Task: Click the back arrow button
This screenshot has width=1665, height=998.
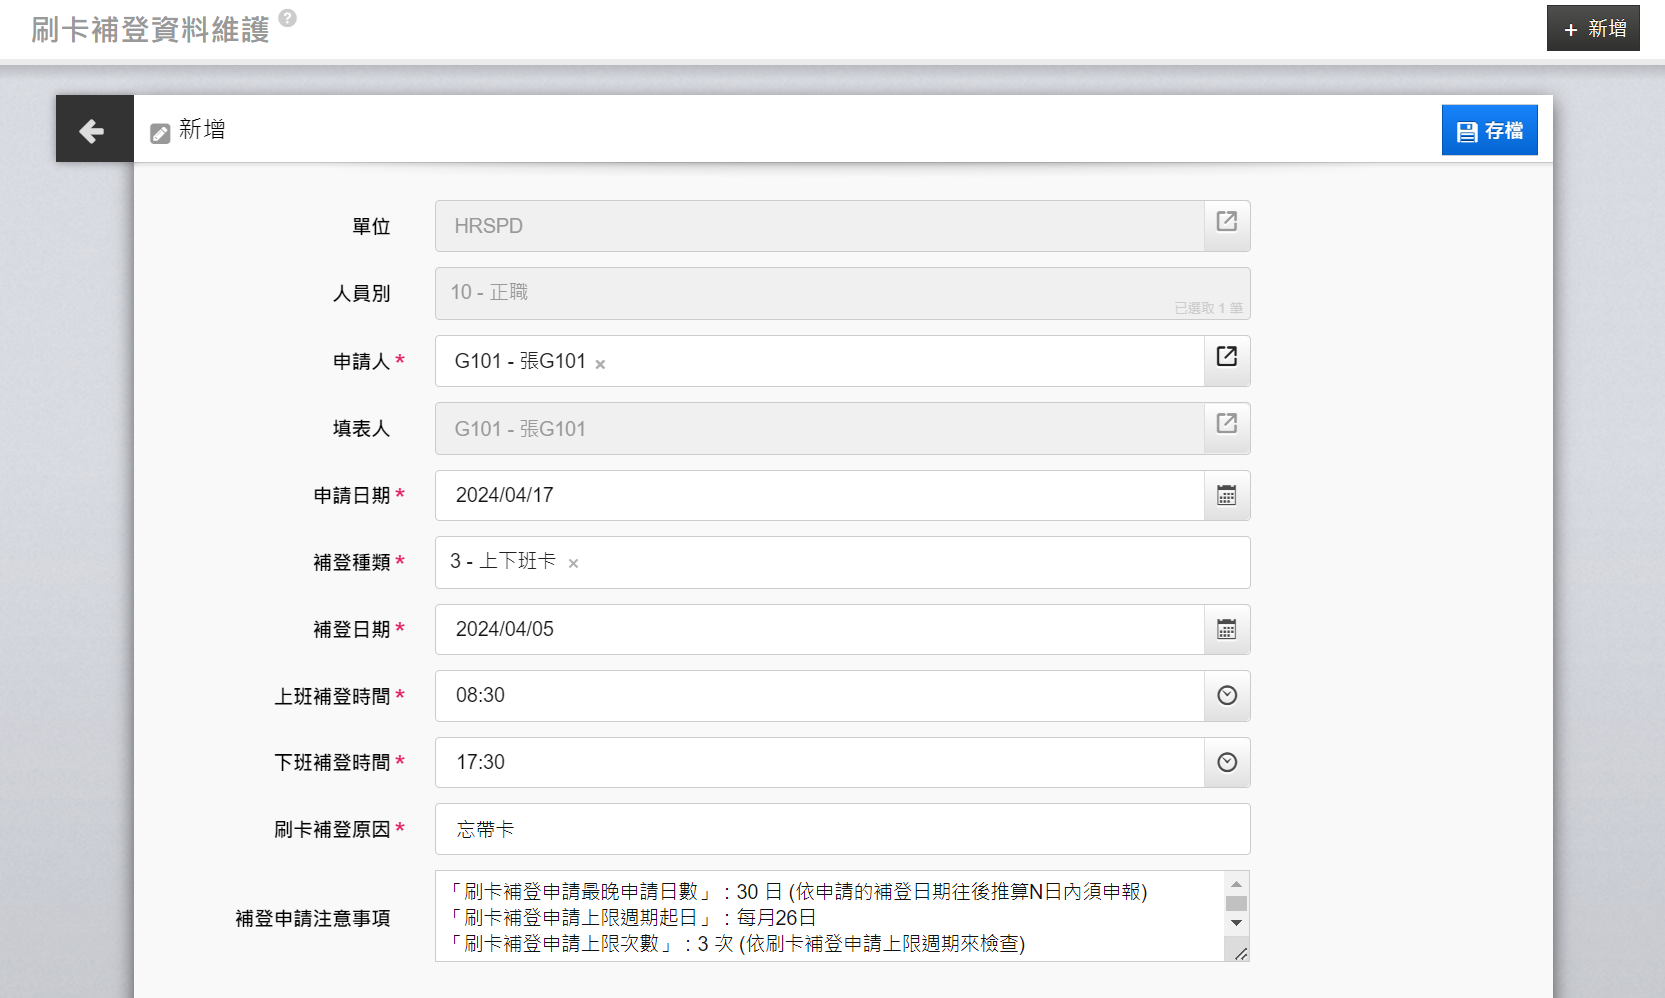Action: coord(93,130)
